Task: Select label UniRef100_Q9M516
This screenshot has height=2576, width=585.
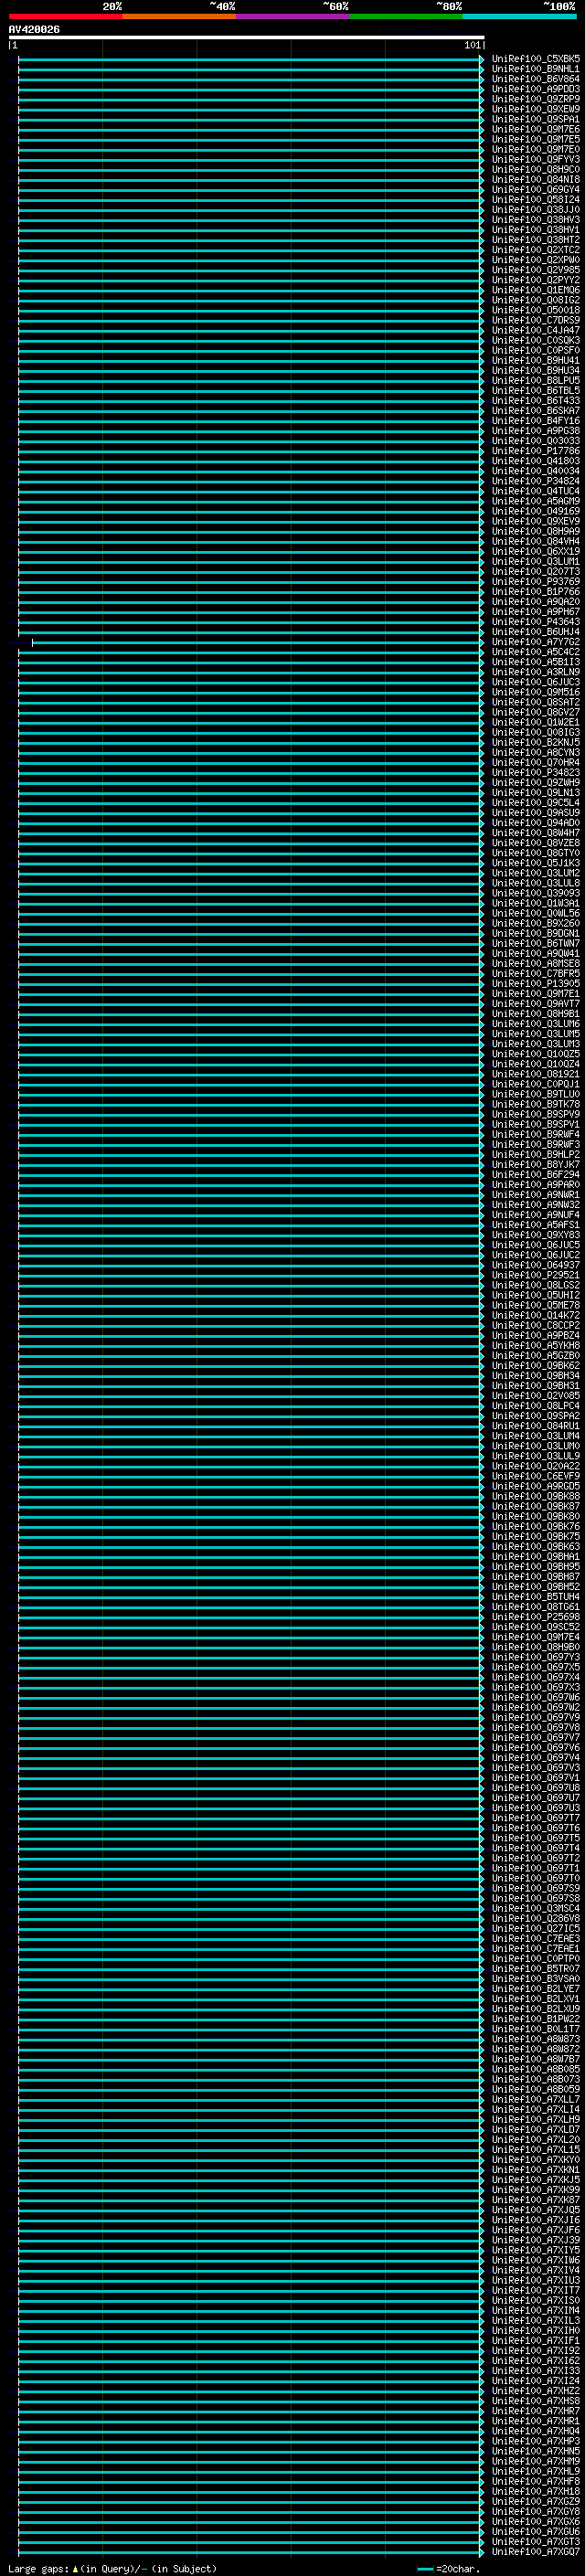Action: click(x=536, y=692)
